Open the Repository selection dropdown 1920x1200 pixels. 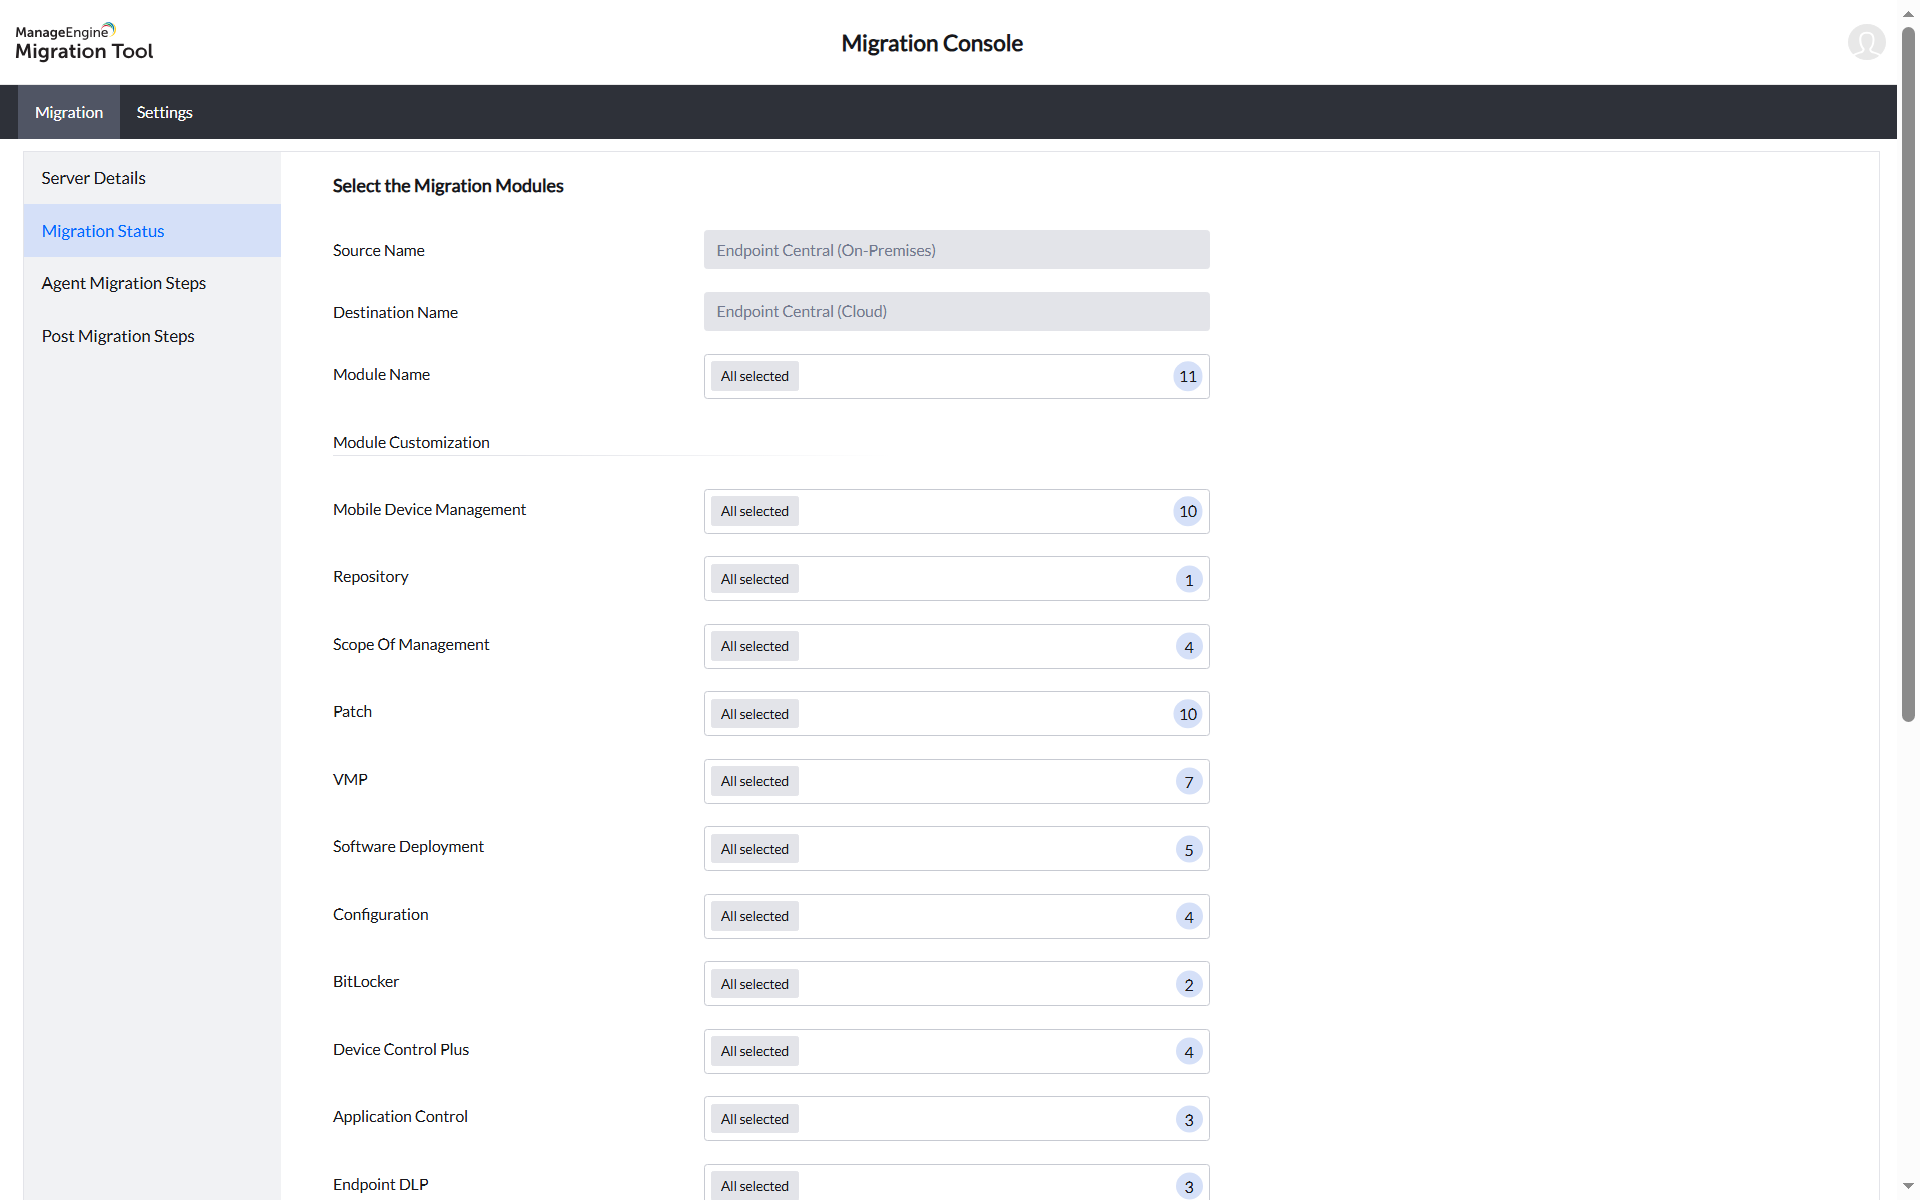(956, 579)
